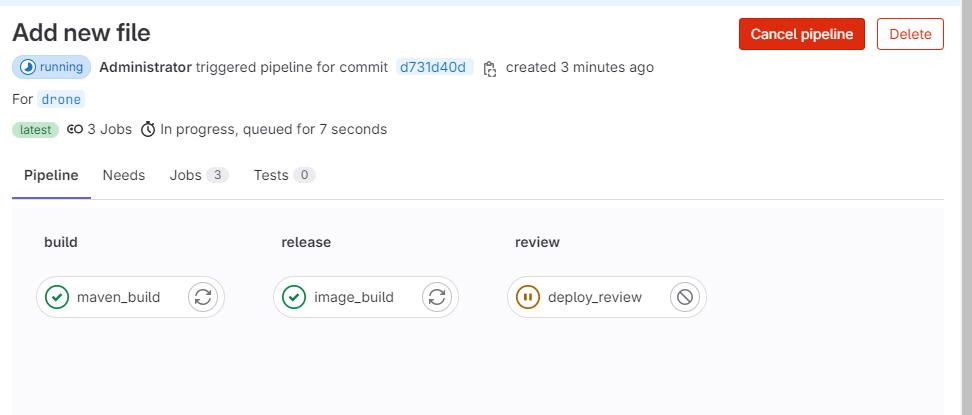
Task: Click maven_build passed status icon
Action: (57, 297)
